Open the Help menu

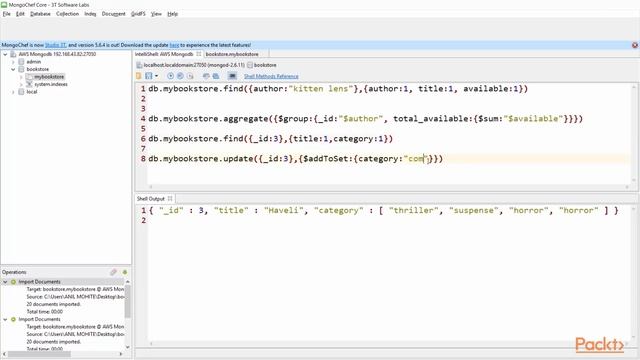pyautogui.click(x=173, y=14)
